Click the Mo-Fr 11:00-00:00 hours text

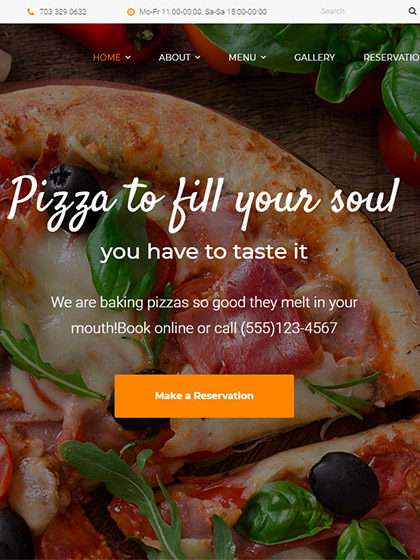(170, 12)
